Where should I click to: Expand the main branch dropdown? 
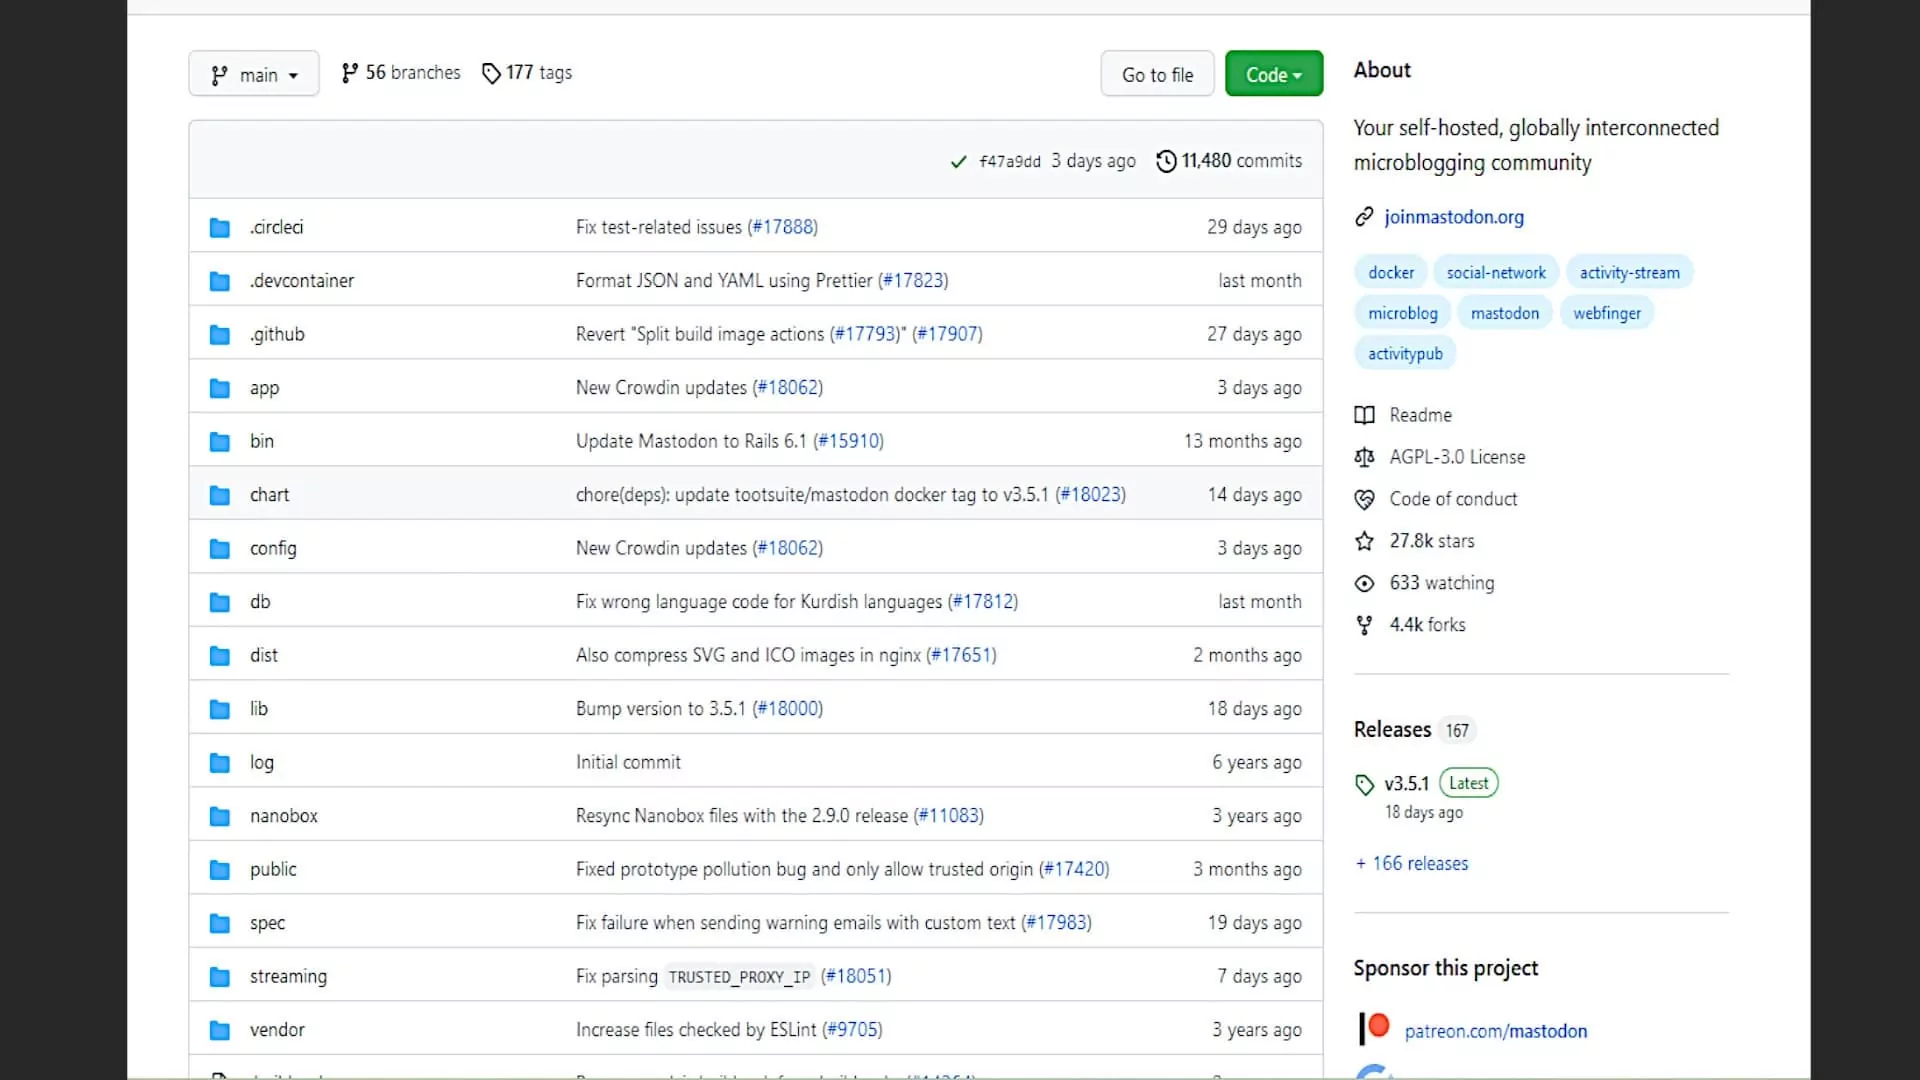click(253, 74)
